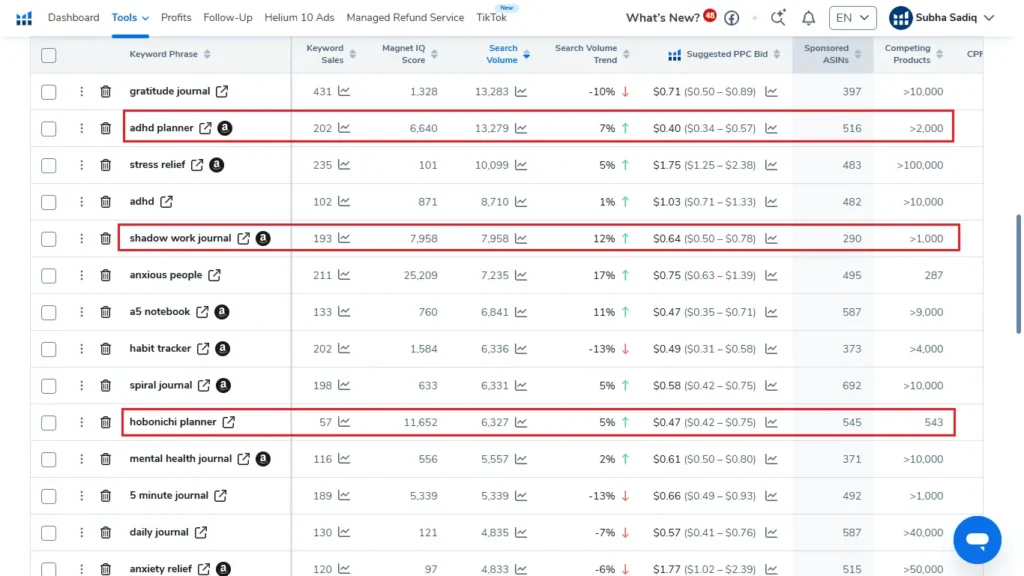Viewport: 1024px width, 576px height.
Task: Show PPC bid history for habit tracker
Action: [x=771, y=349]
